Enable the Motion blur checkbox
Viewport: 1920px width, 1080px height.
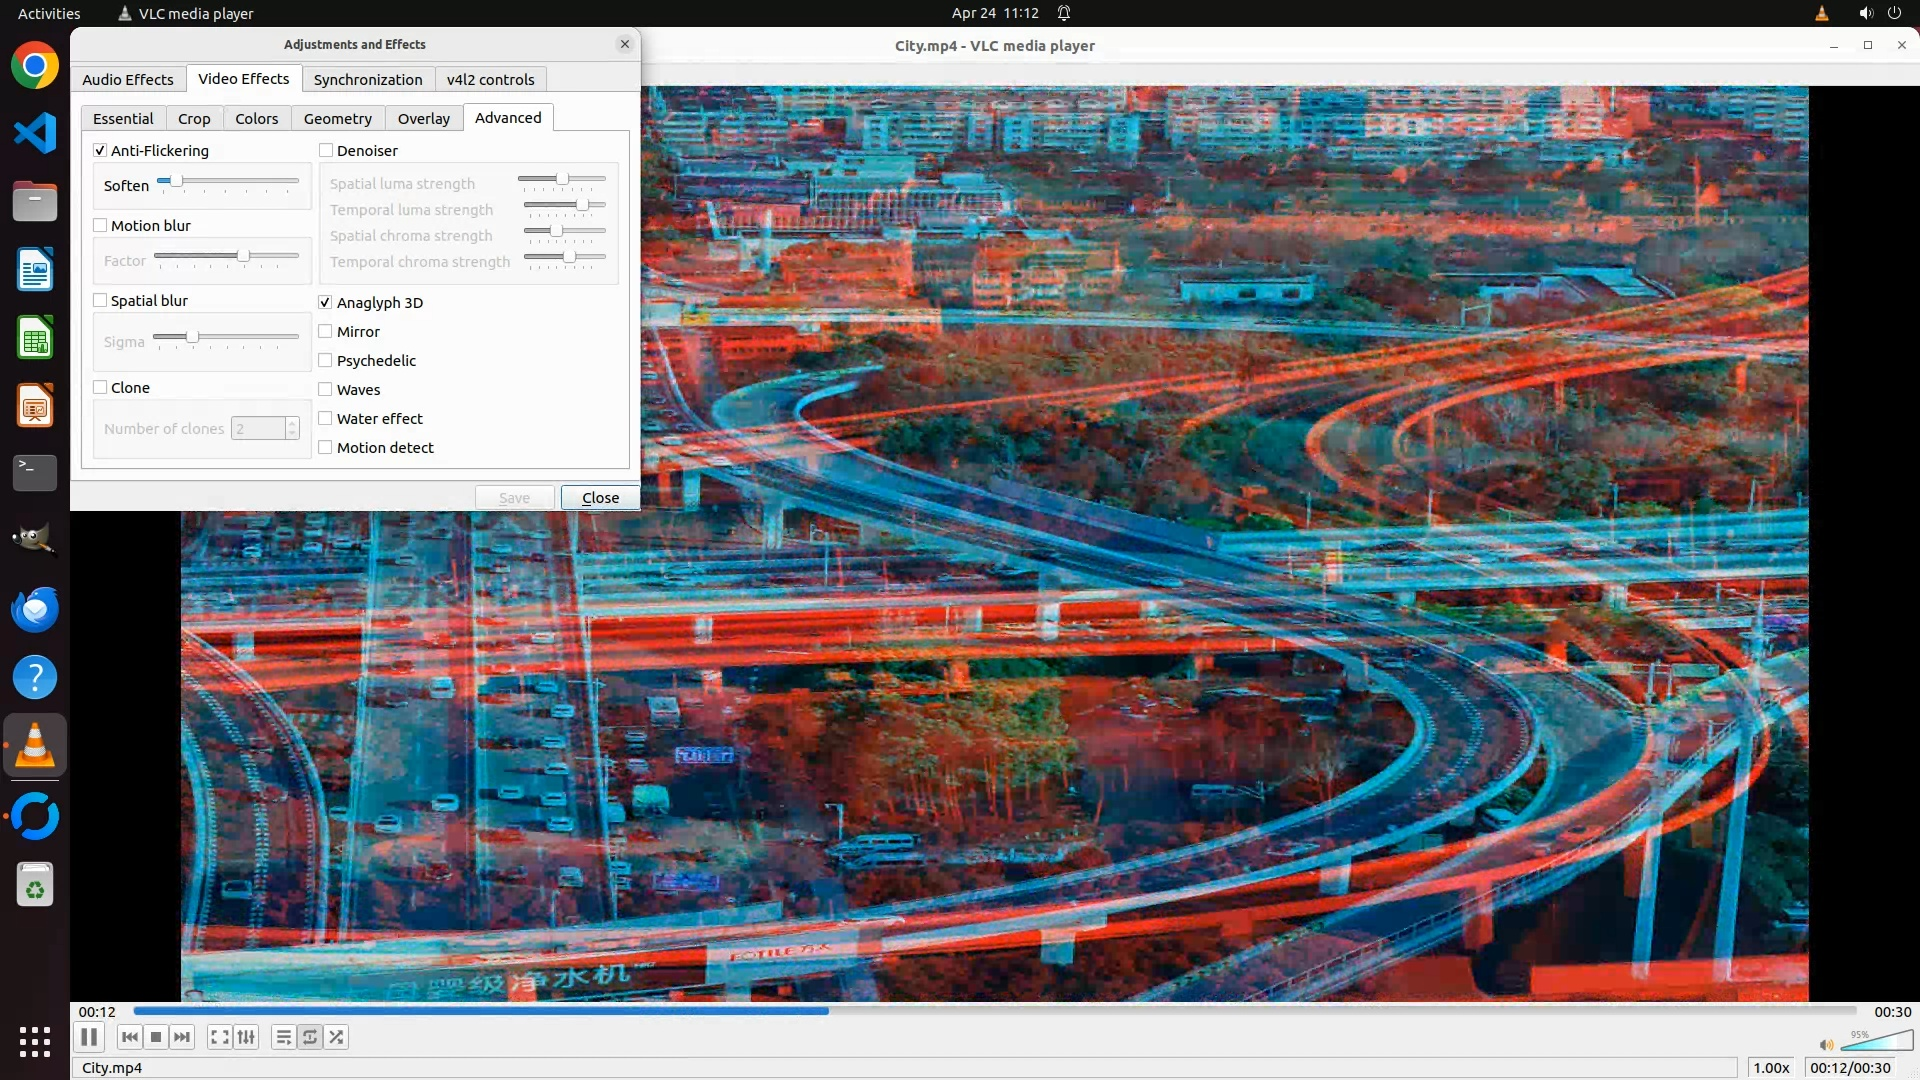100,225
